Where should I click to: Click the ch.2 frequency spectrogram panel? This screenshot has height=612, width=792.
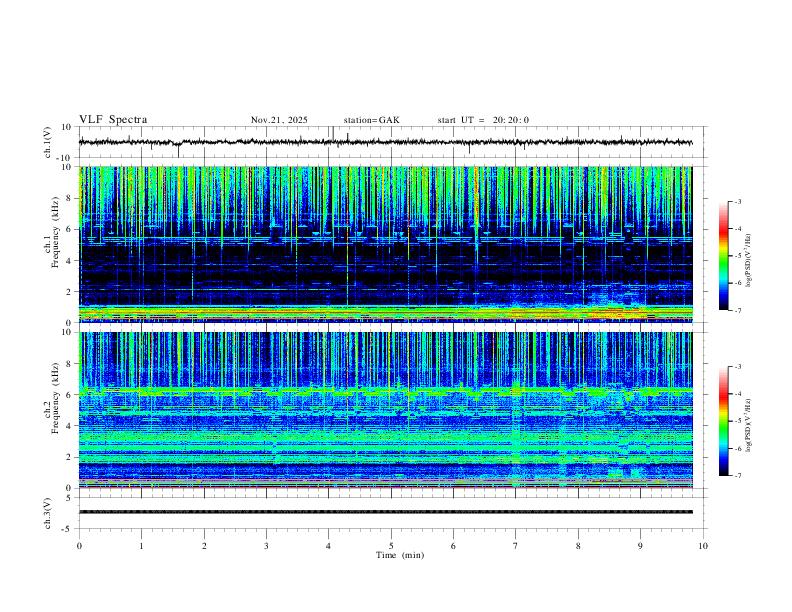pyautogui.click(x=385, y=410)
